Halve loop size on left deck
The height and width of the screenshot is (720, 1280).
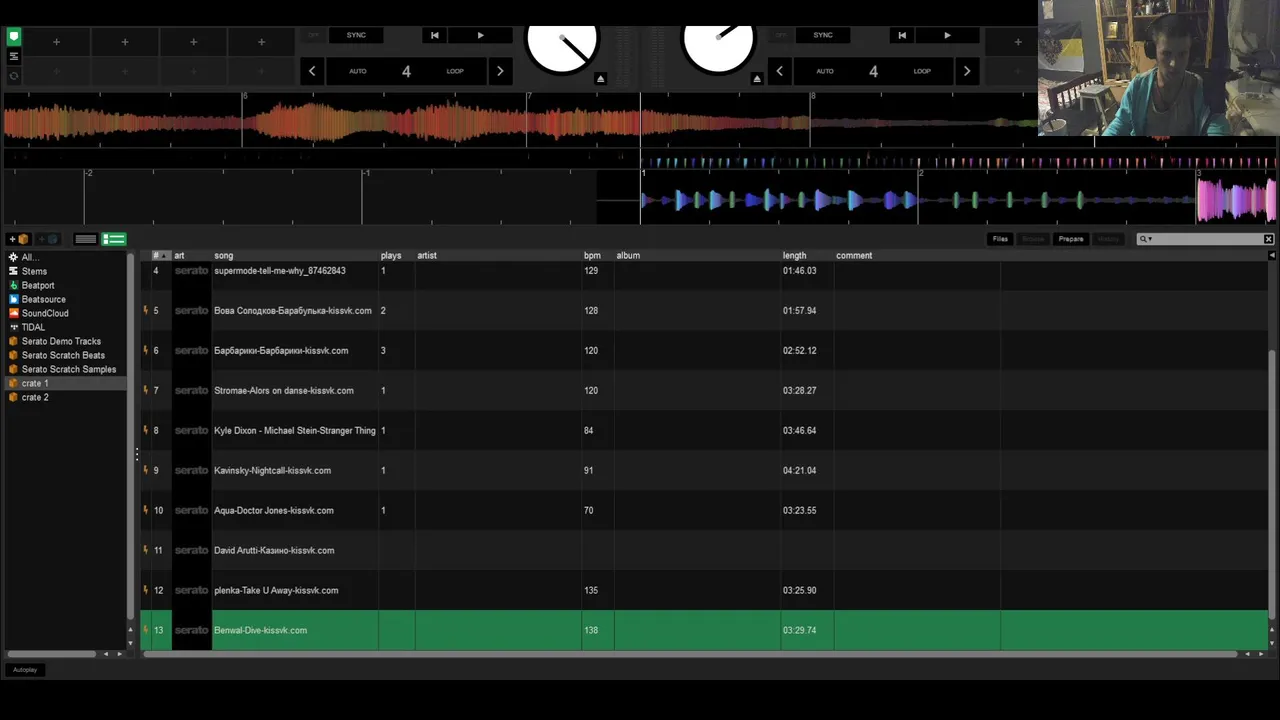(x=312, y=71)
